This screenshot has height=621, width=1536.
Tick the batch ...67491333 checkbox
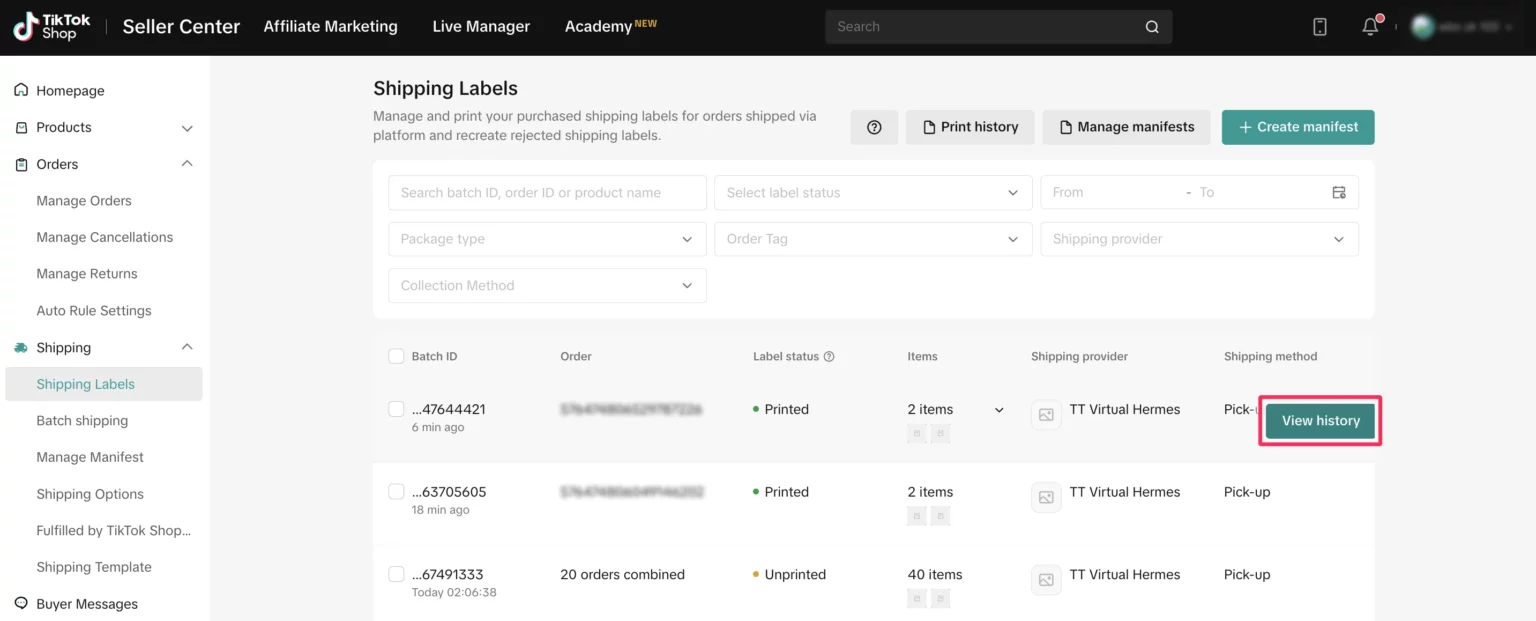396,574
